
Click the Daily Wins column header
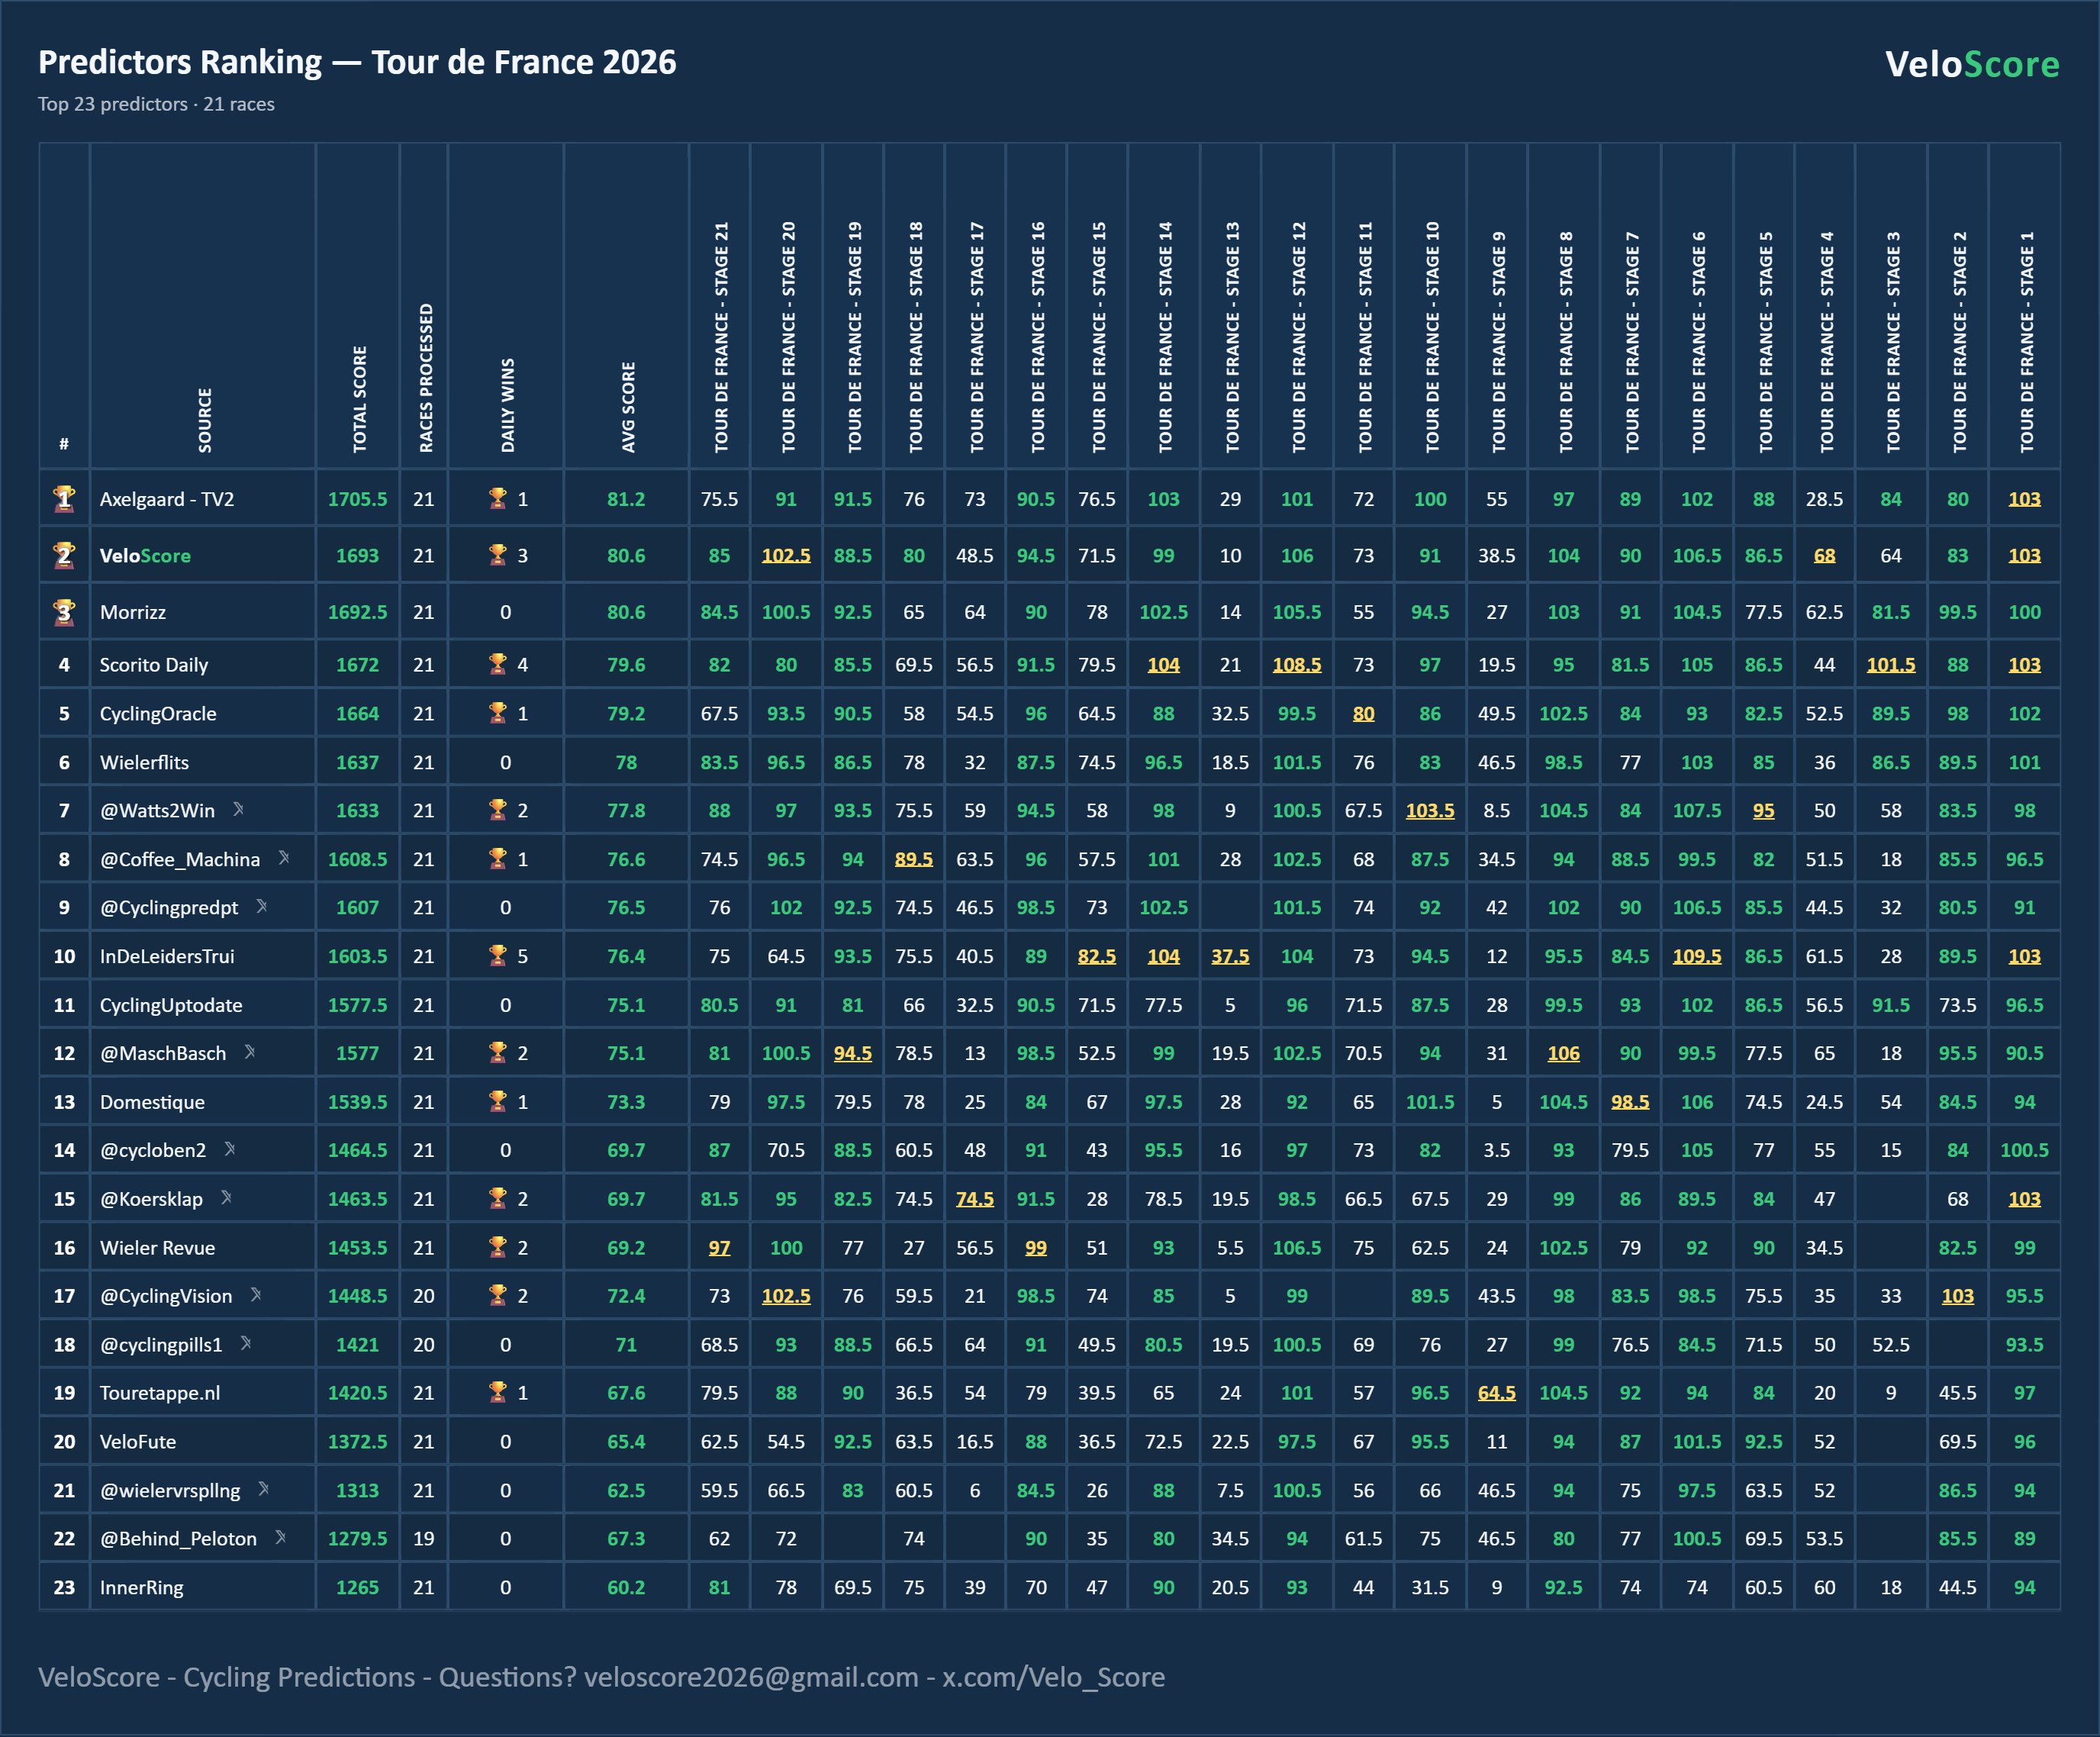(507, 405)
